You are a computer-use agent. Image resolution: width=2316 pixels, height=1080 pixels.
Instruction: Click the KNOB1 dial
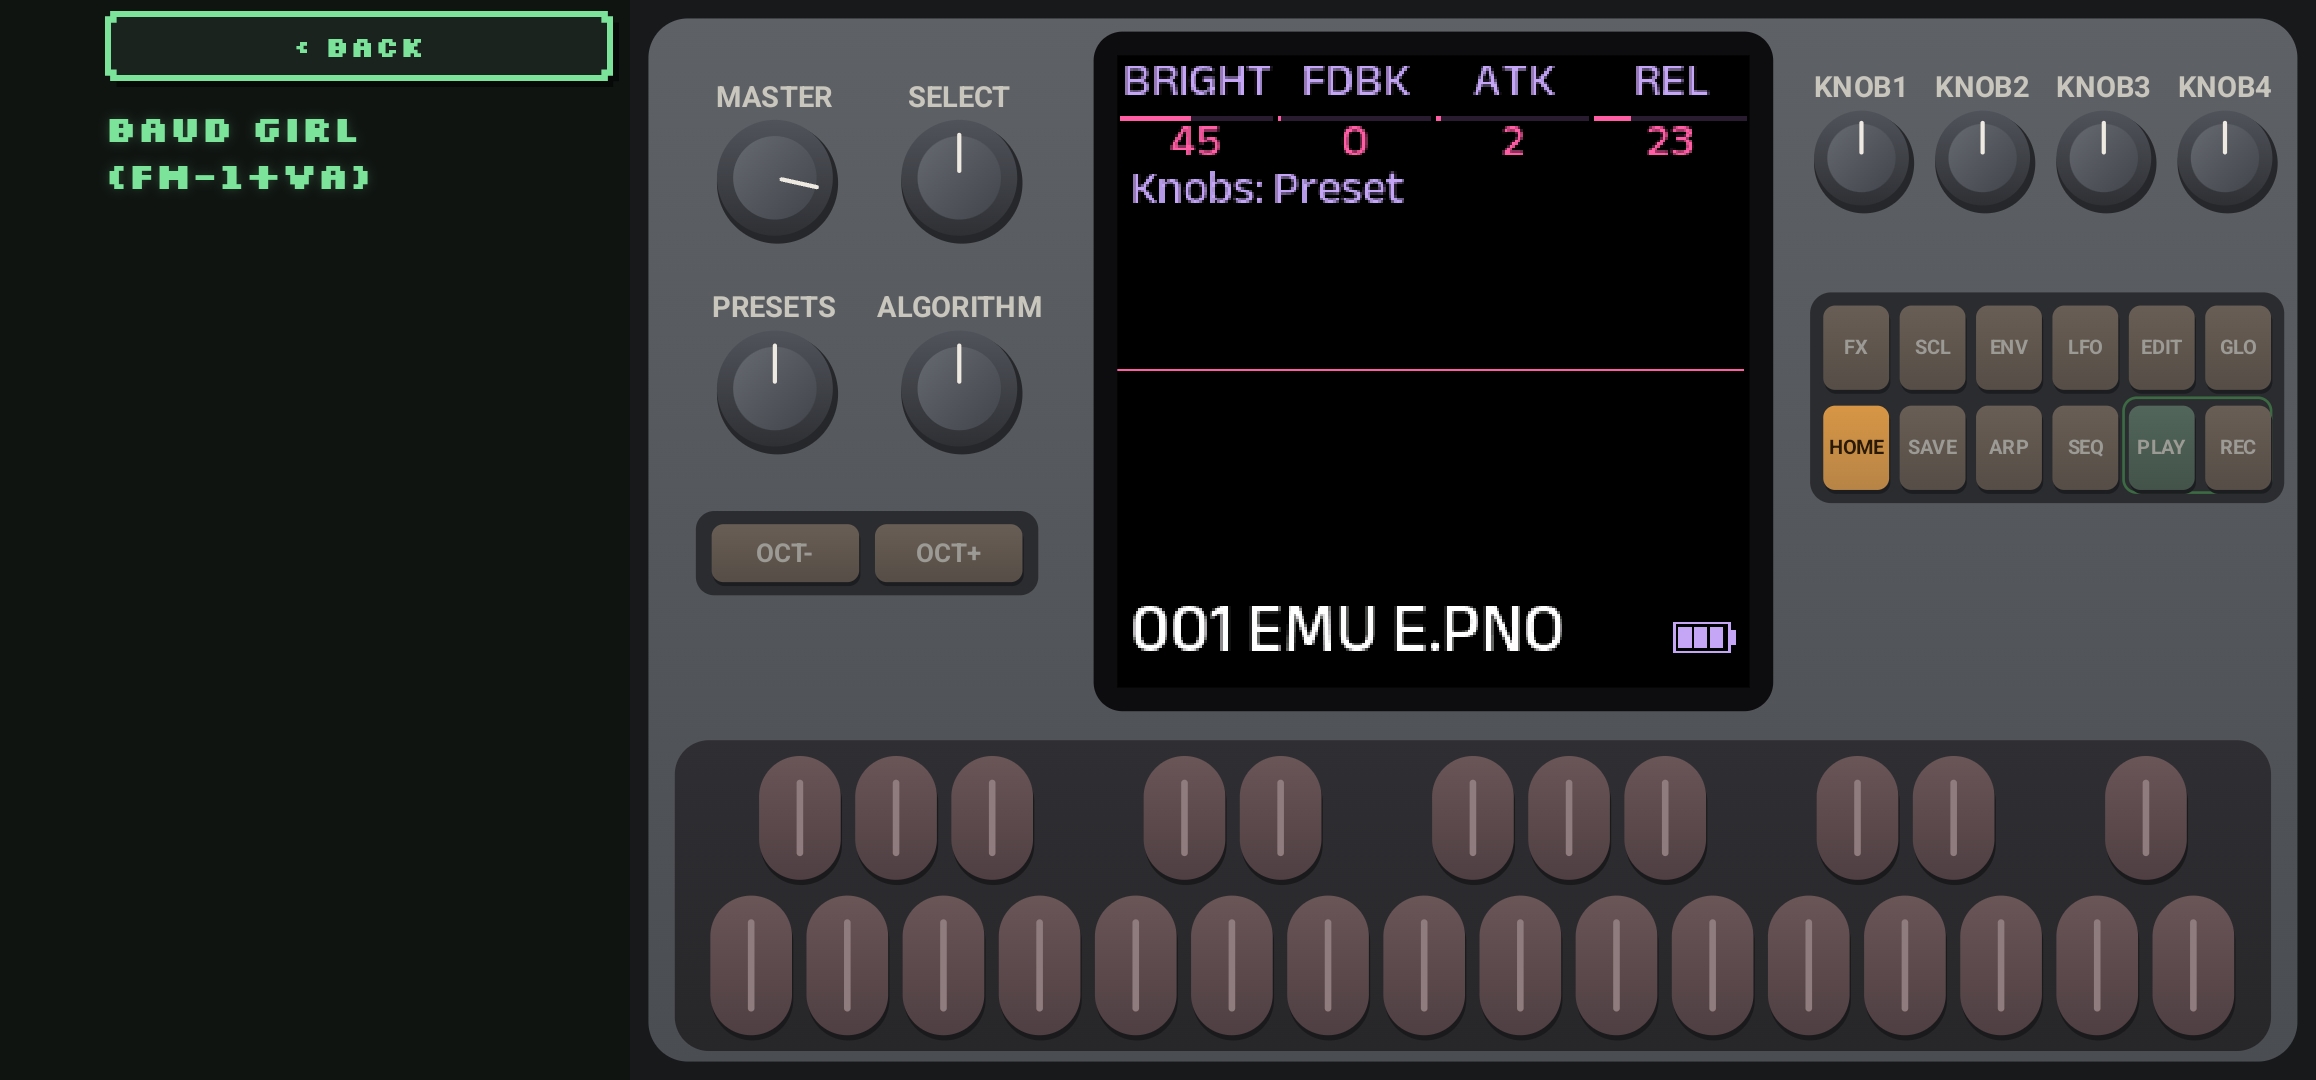[1862, 161]
